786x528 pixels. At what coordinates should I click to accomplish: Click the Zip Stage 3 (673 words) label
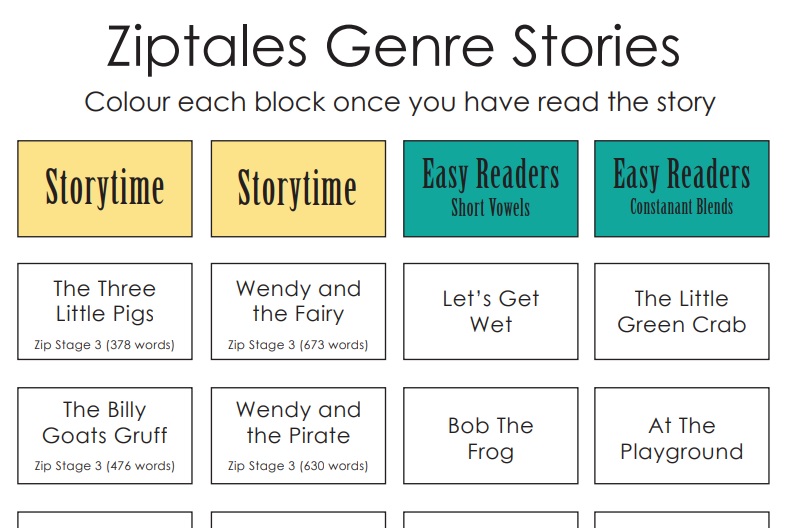coord(298,345)
